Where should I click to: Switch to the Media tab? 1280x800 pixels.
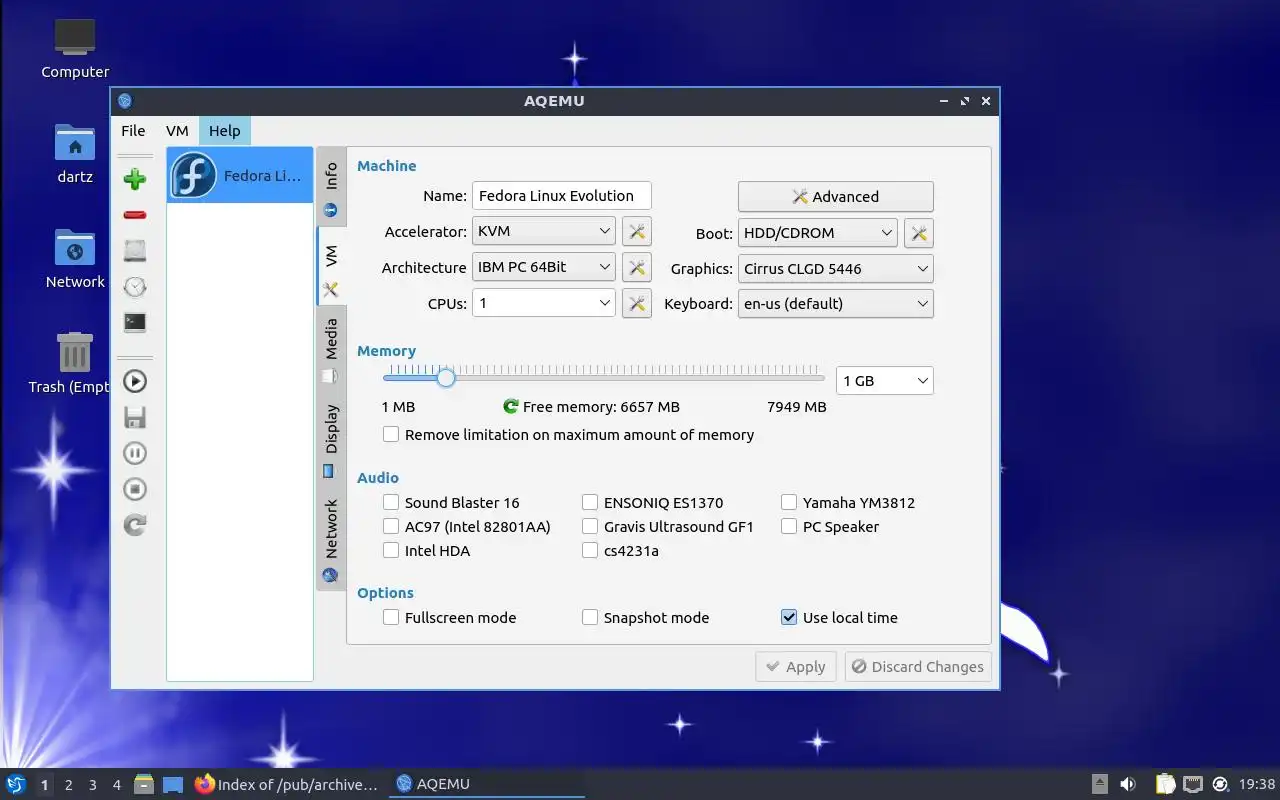(x=331, y=349)
